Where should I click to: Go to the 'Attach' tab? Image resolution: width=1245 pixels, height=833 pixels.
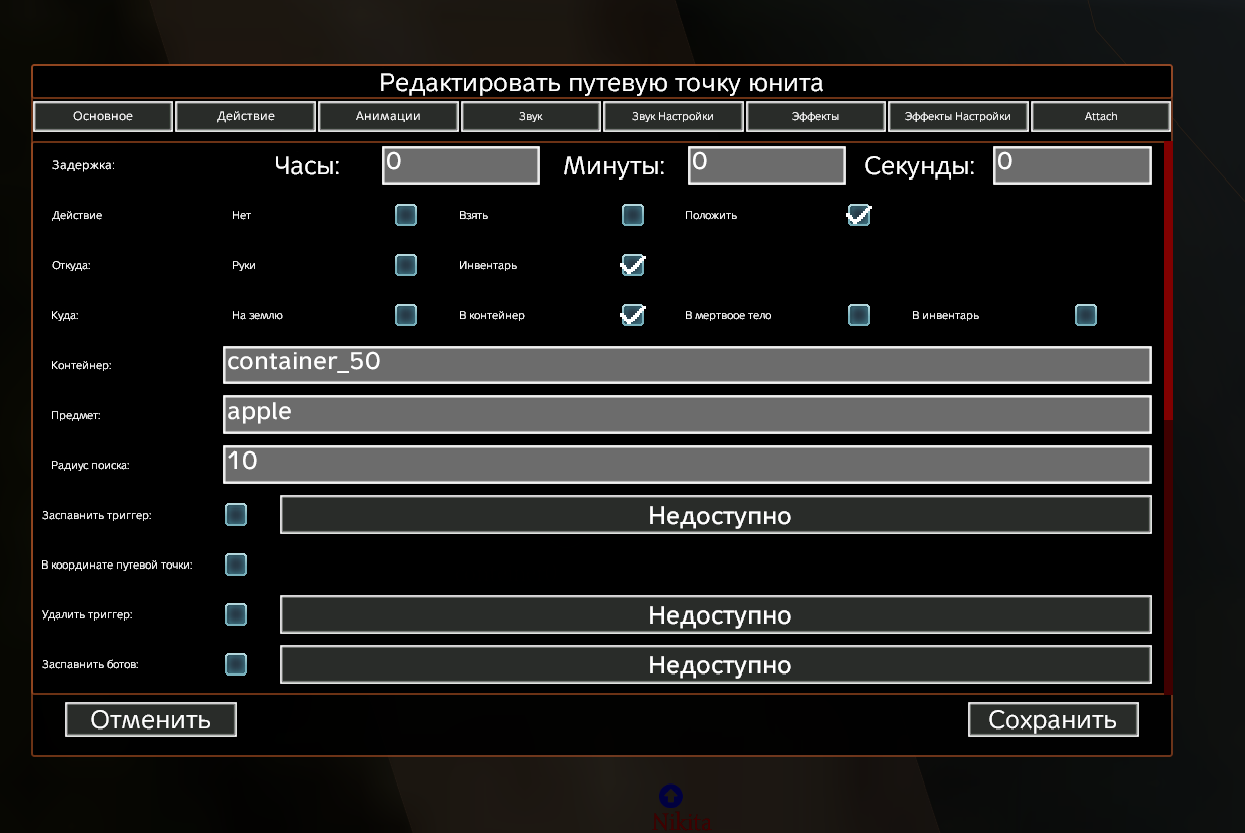pyautogui.click(x=1100, y=116)
